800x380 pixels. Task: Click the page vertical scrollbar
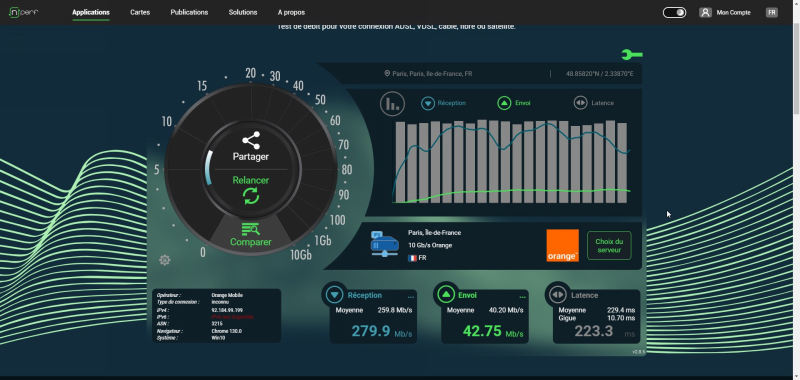point(796,69)
